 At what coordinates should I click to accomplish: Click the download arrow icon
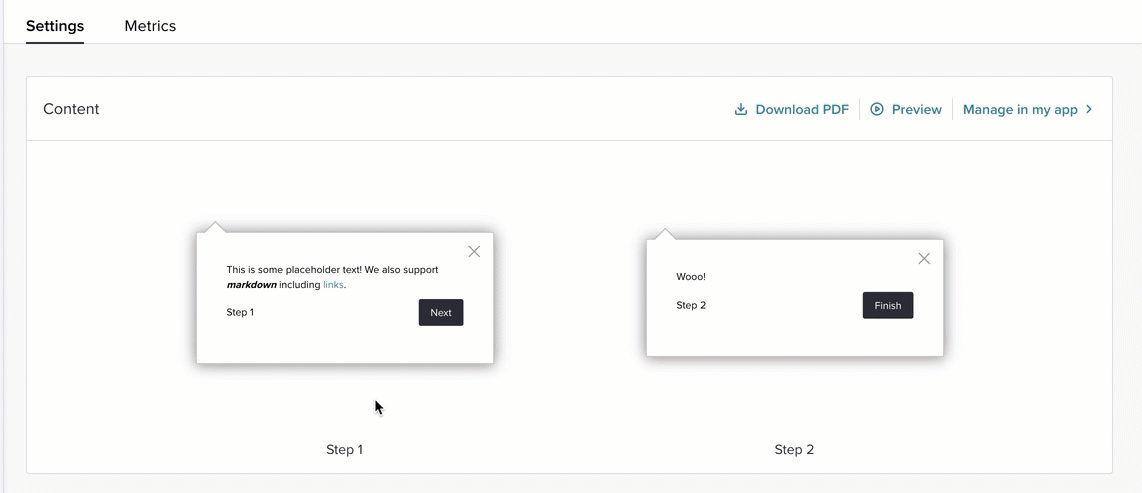tap(741, 109)
